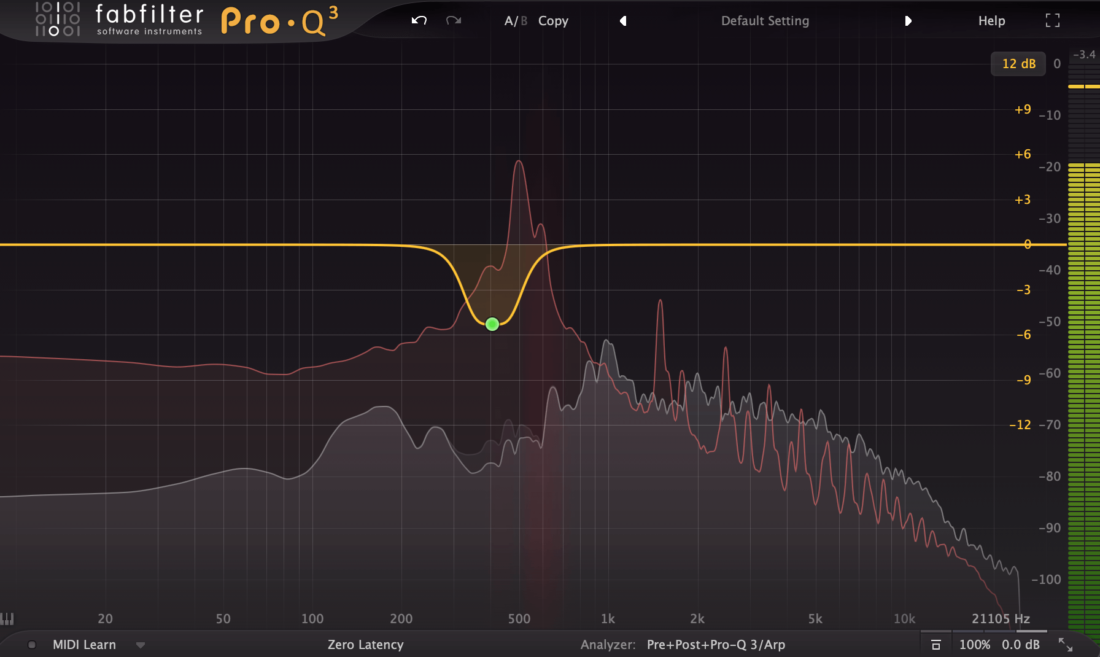Go to previous preset arrow
The width and height of the screenshot is (1100, 657).
coord(623,21)
